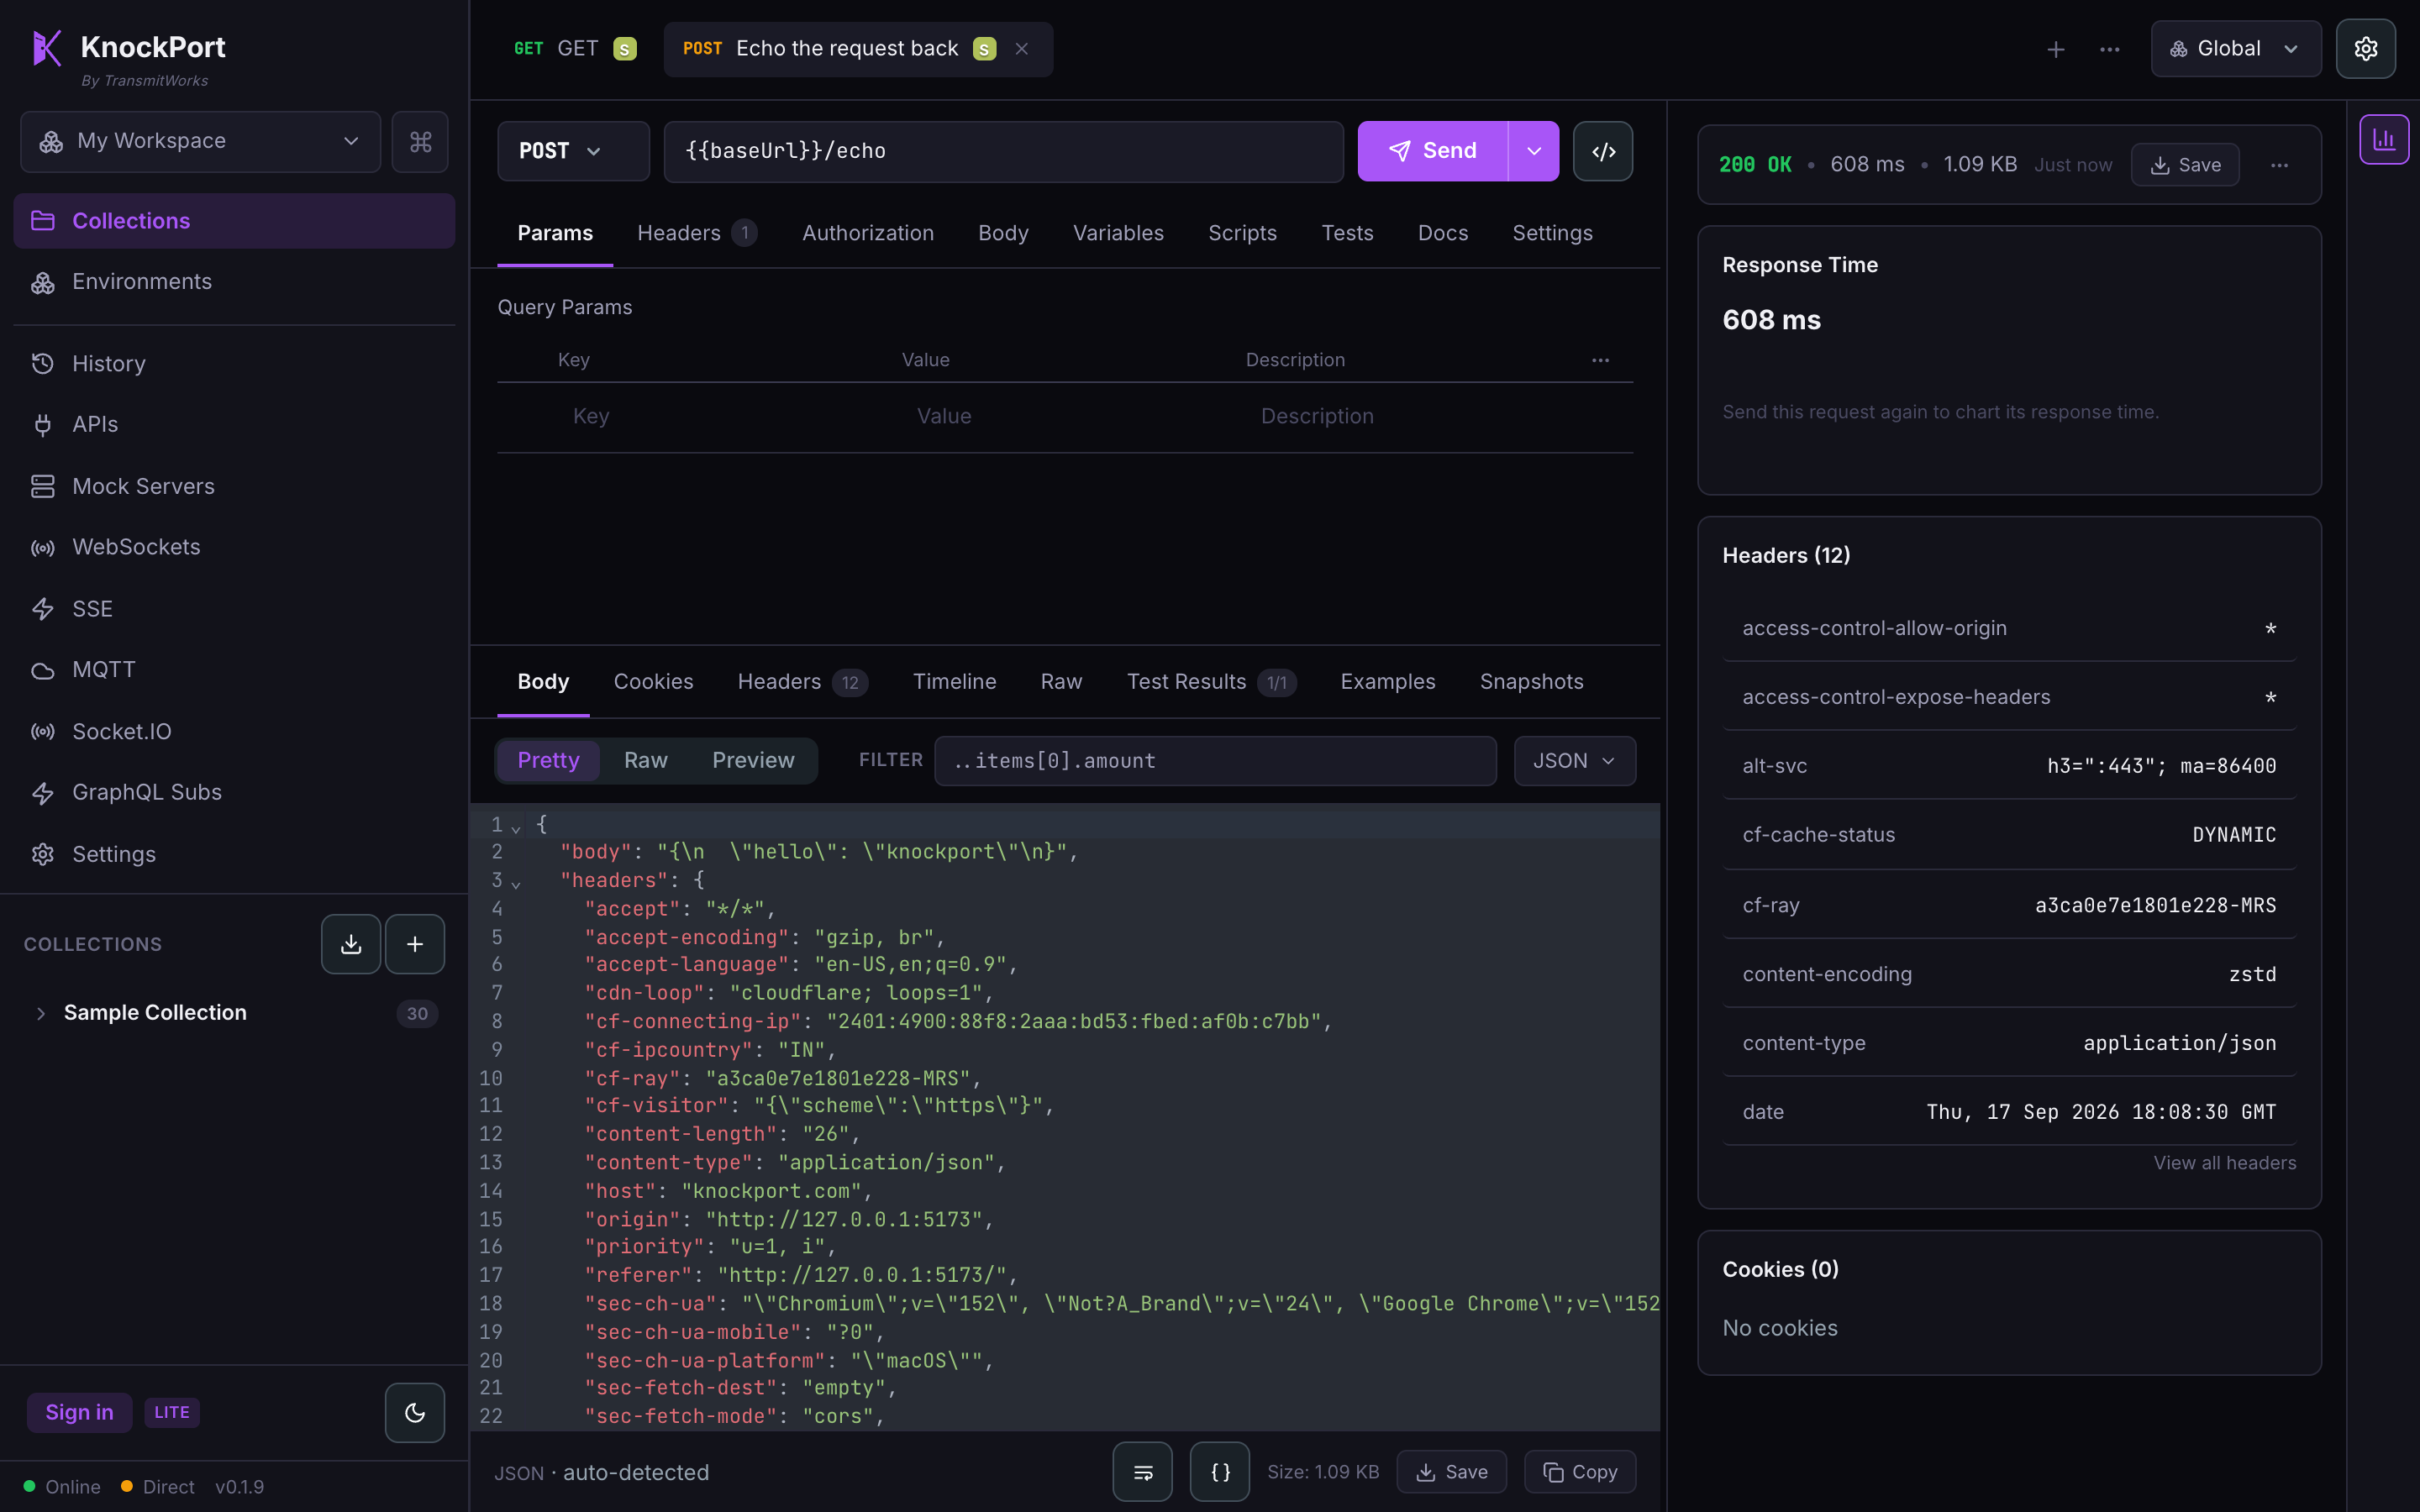Screen dimensions: 2420x1512
Task: Click the response filter input field
Action: [1214, 761]
